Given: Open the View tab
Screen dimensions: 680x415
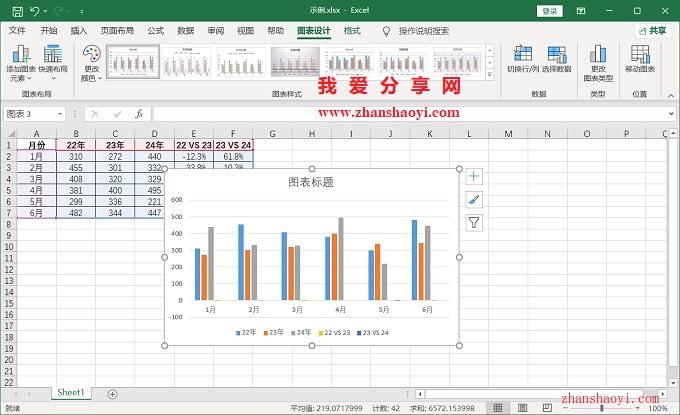Looking at the screenshot, I should pos(245,31).
